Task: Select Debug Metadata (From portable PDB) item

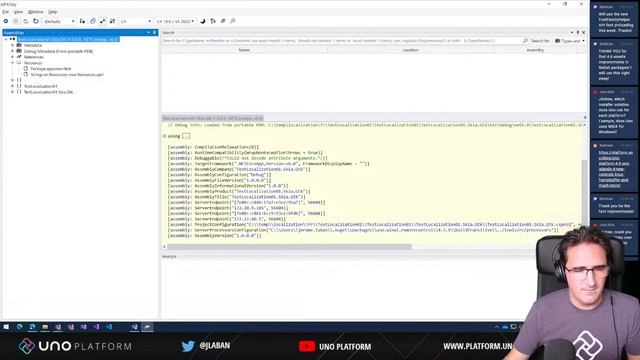Action: (58, 51)
